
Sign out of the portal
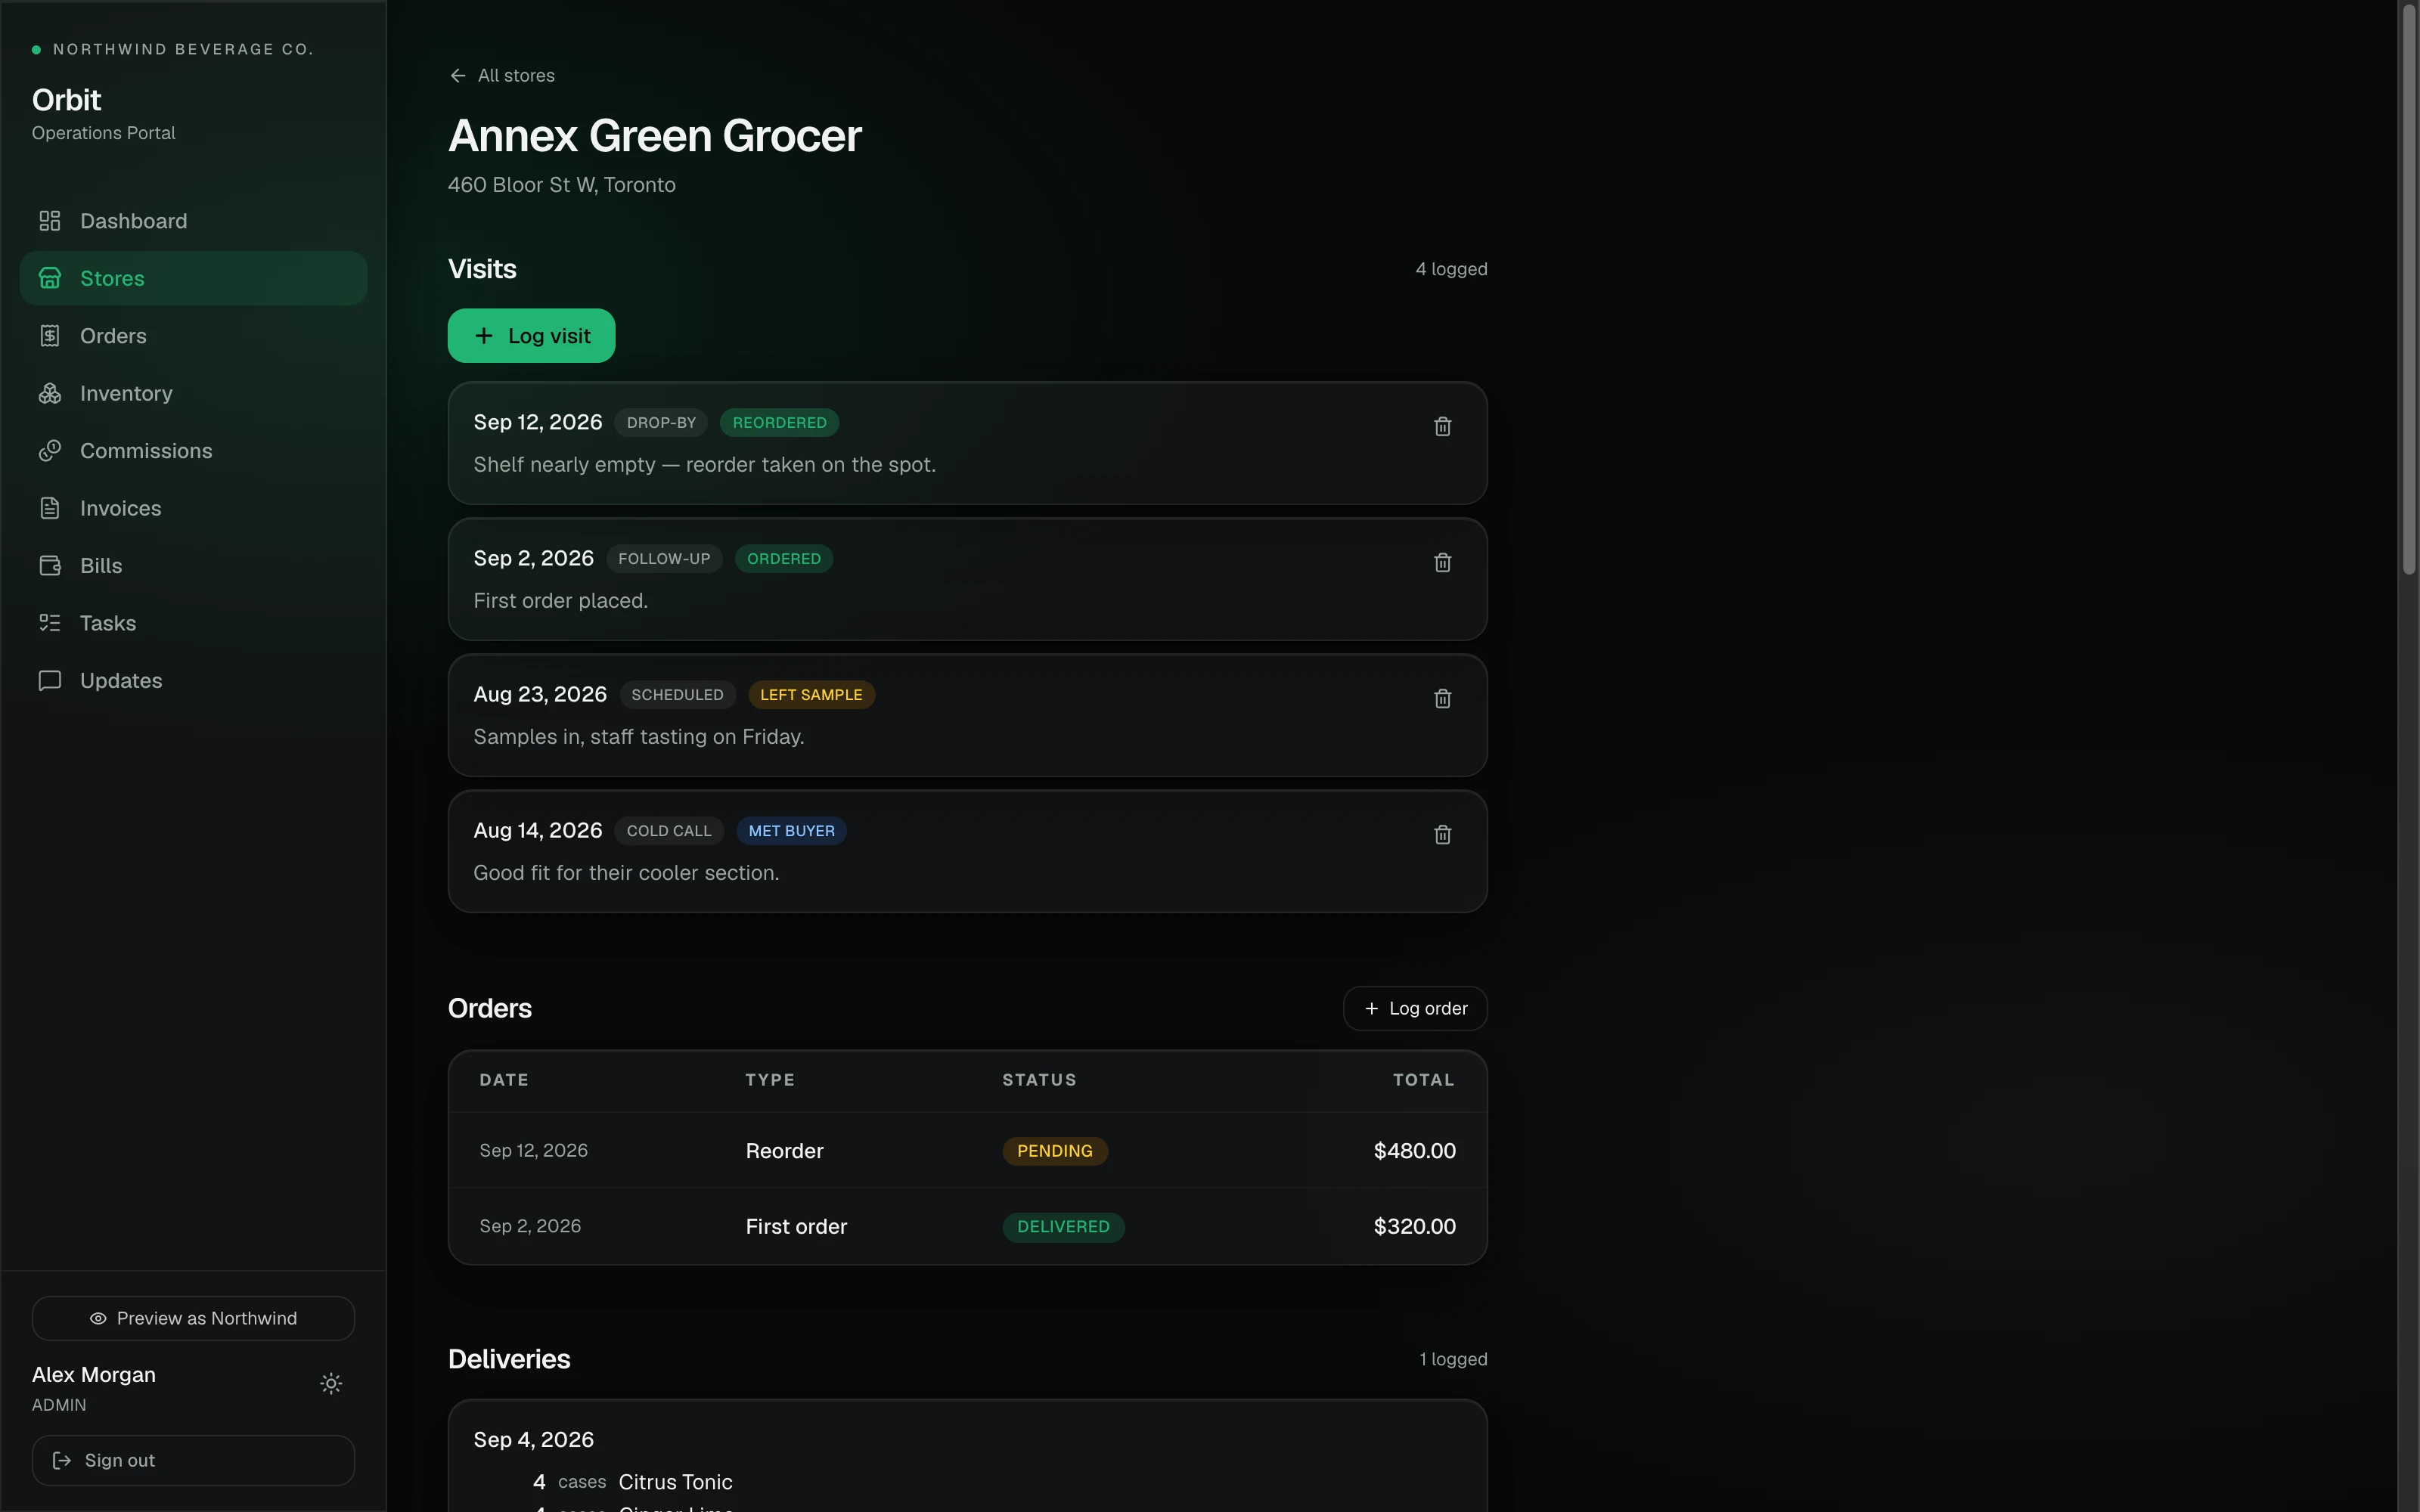pos(193,1460)
